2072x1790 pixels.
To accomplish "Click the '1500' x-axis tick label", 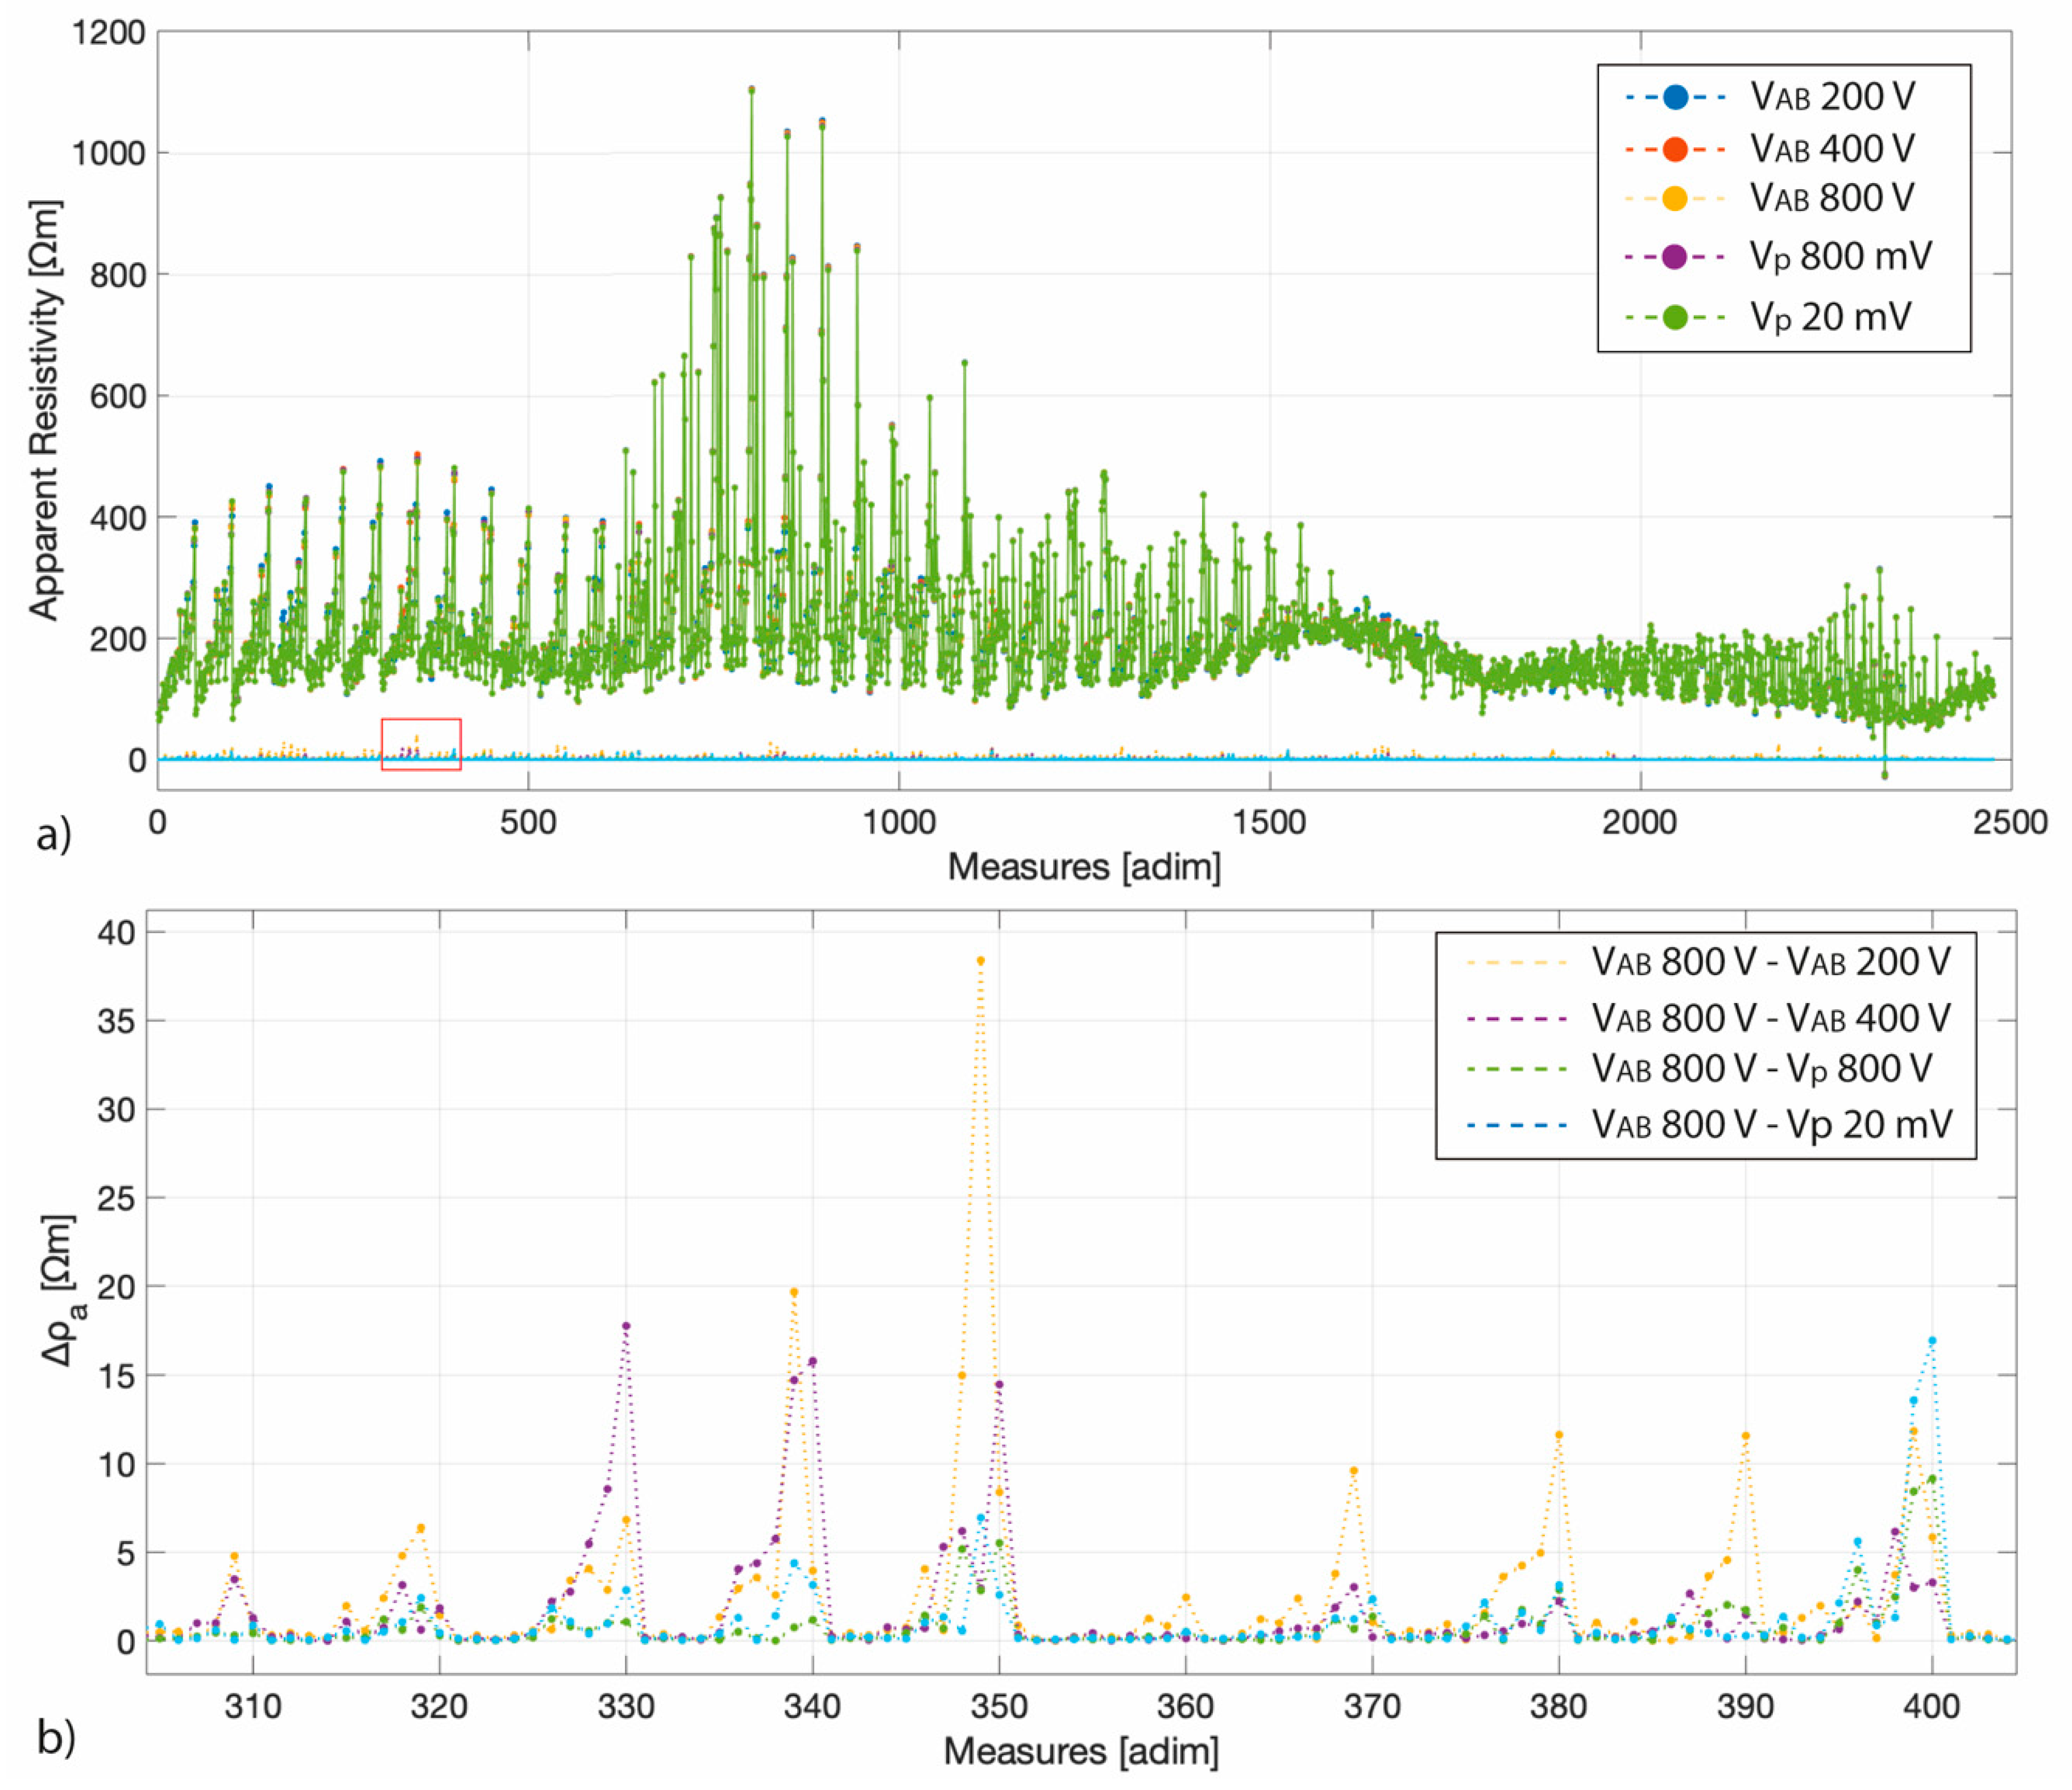I will coord(1269,822).
